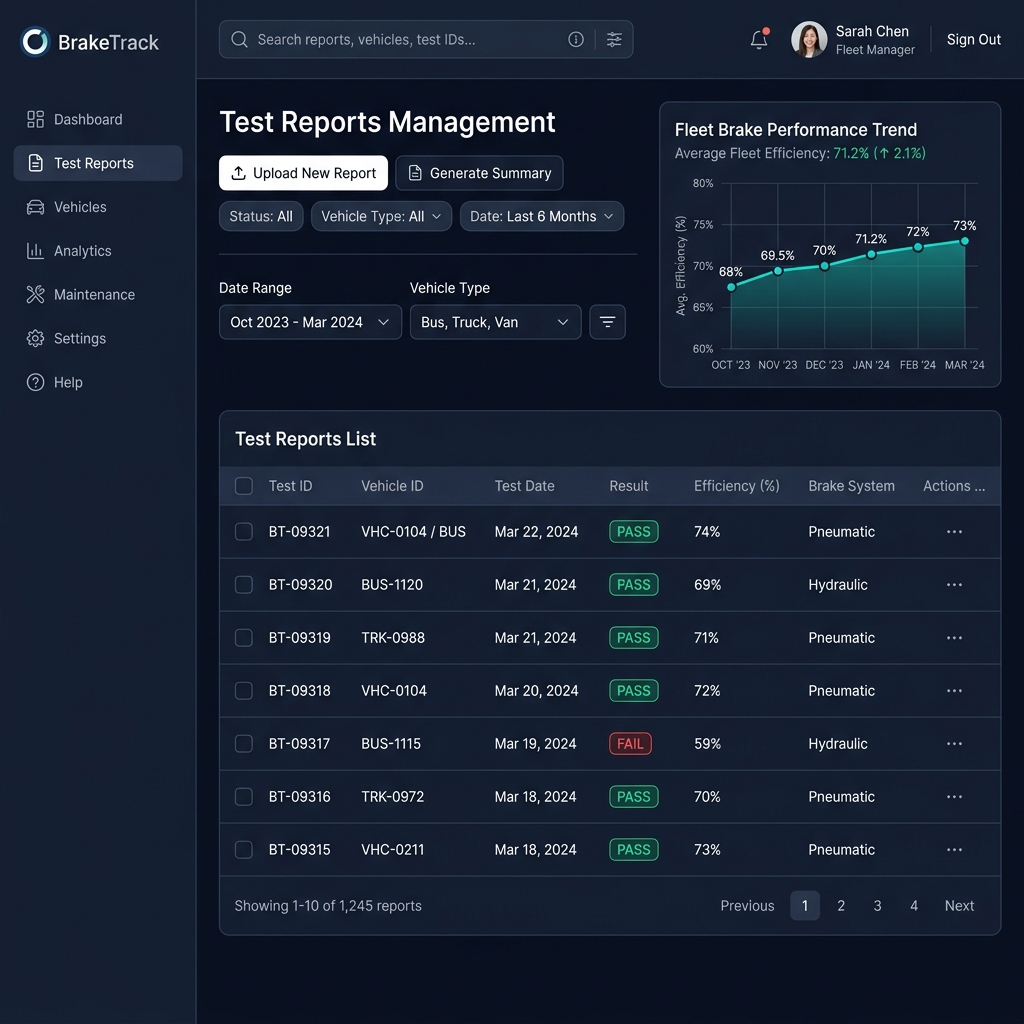Click the Vehicles car icon
Viewport: 1024px width, 1024px height.
click(x=35, y=207)
